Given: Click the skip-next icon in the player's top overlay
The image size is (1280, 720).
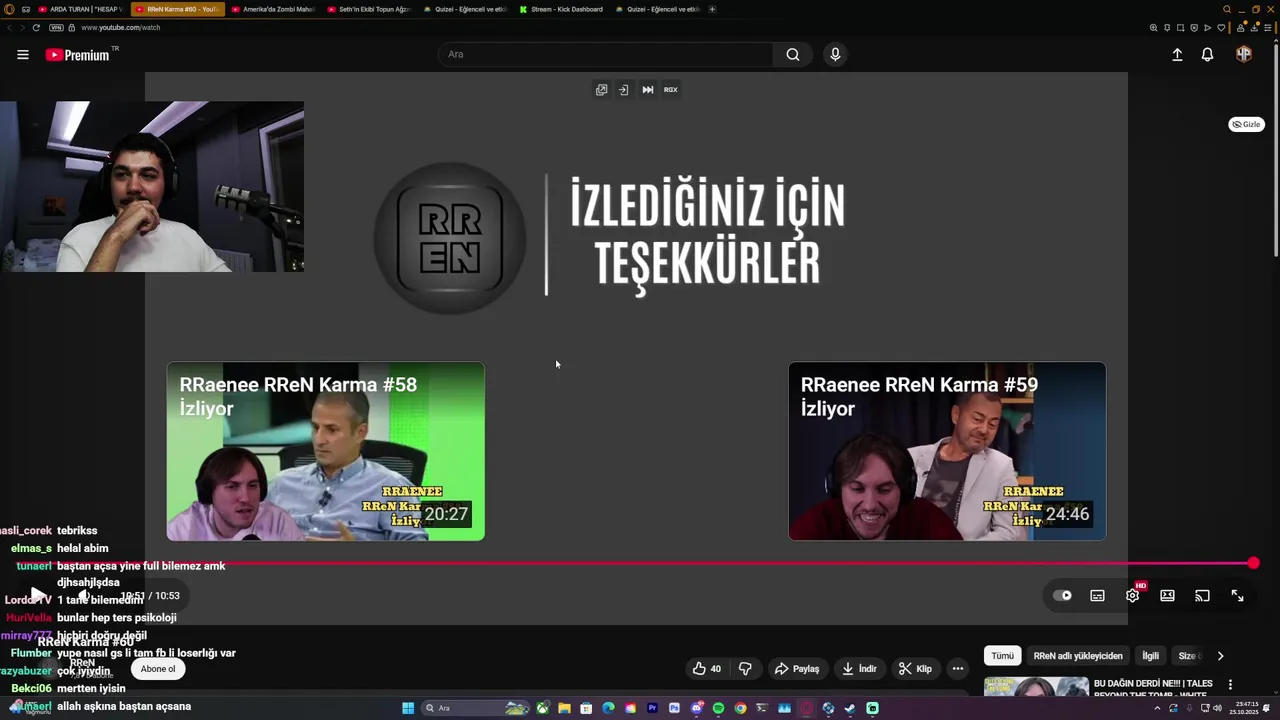Looking at the screenshot, I should [x=648, y=90].
